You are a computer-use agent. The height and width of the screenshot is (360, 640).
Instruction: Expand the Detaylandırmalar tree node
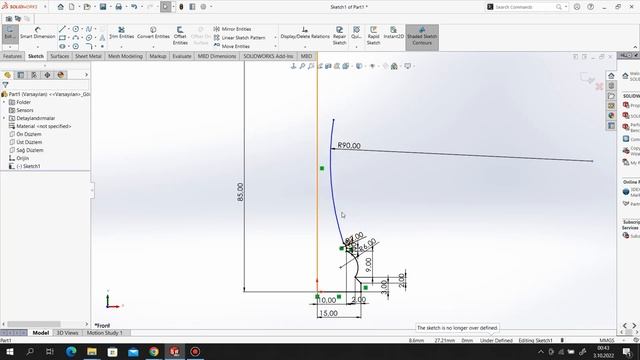(4, 118)
